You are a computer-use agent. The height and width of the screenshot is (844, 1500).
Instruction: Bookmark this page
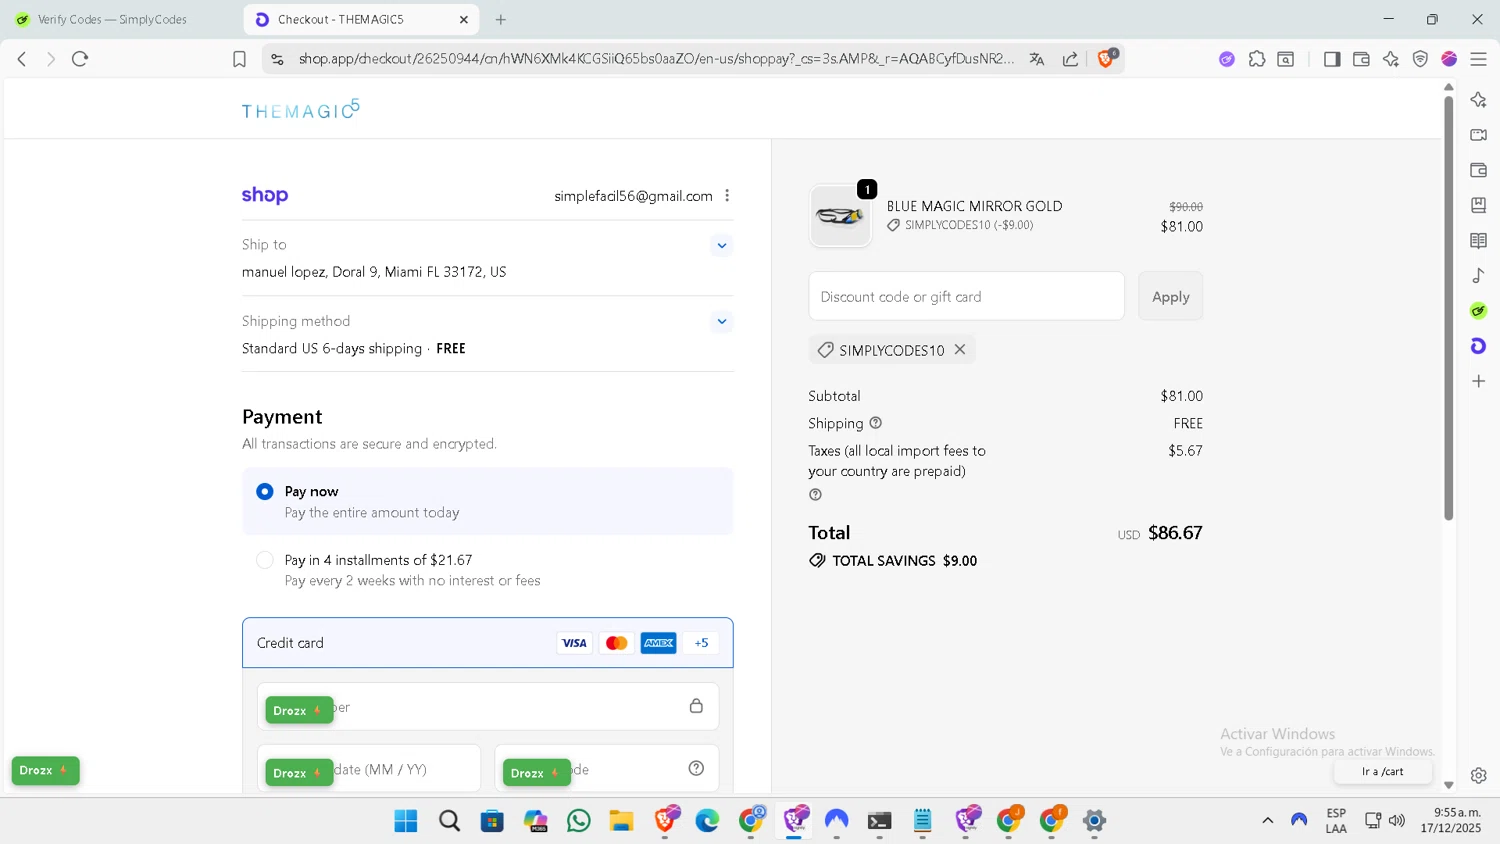click(239, 59)
